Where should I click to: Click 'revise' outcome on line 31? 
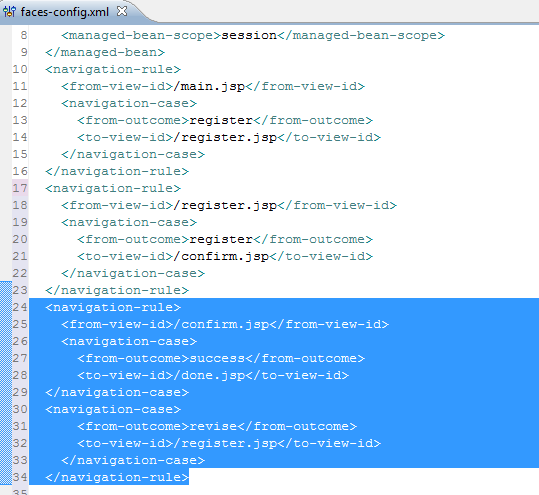(x=213, y=426)
